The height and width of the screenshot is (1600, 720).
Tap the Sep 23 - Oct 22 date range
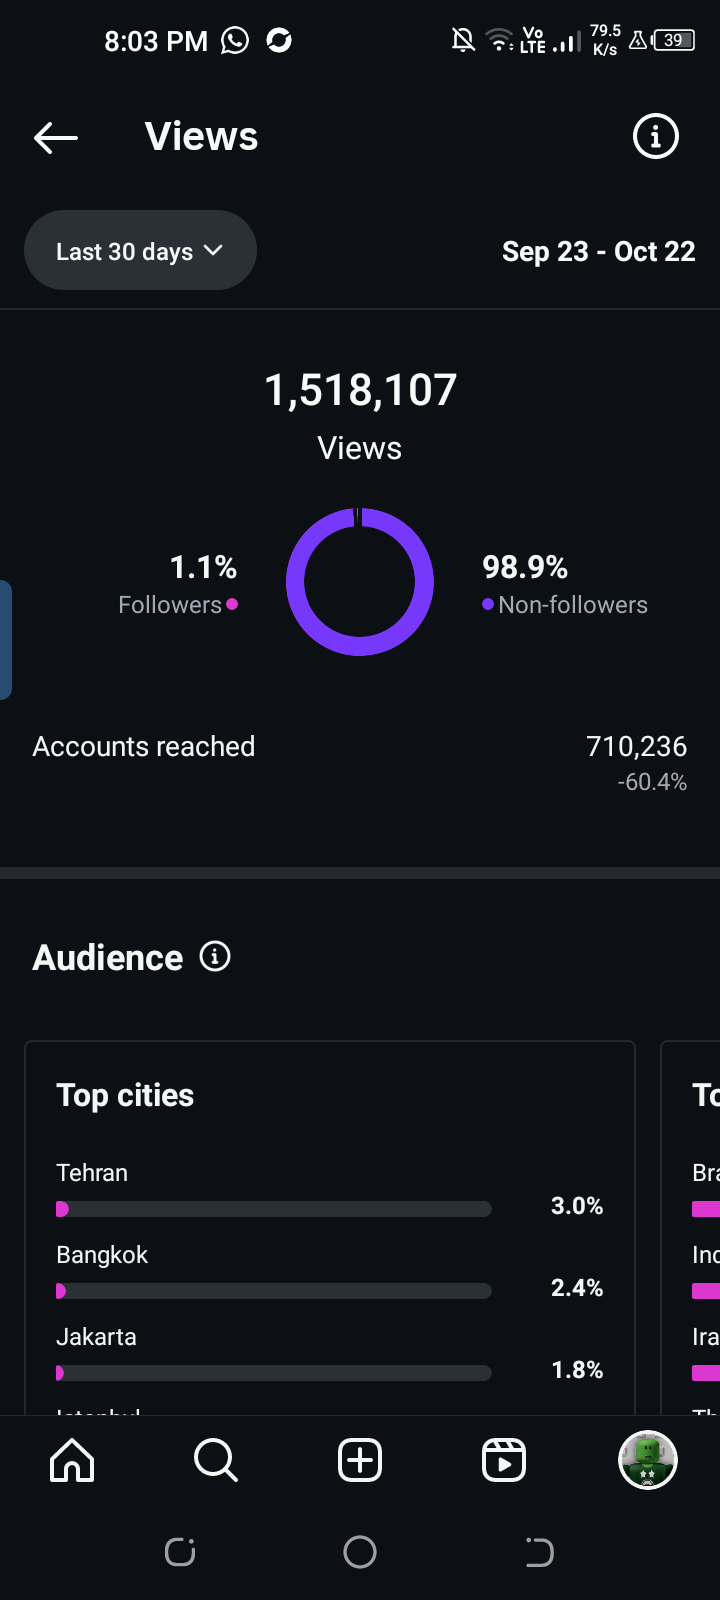tap(598, 252)
